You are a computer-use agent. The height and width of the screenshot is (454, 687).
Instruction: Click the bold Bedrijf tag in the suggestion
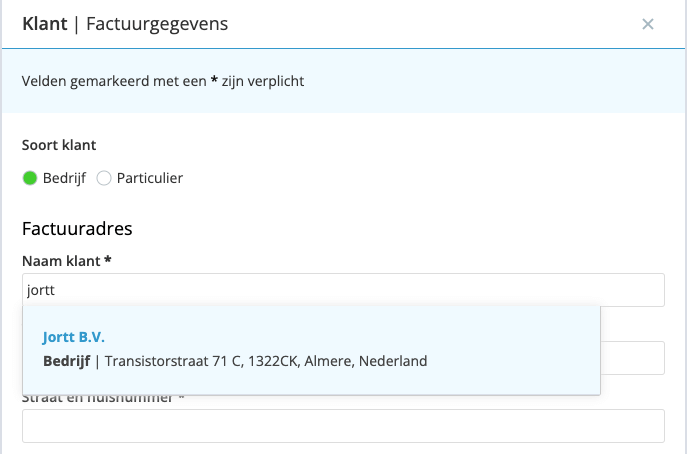[x=67, y=361]
